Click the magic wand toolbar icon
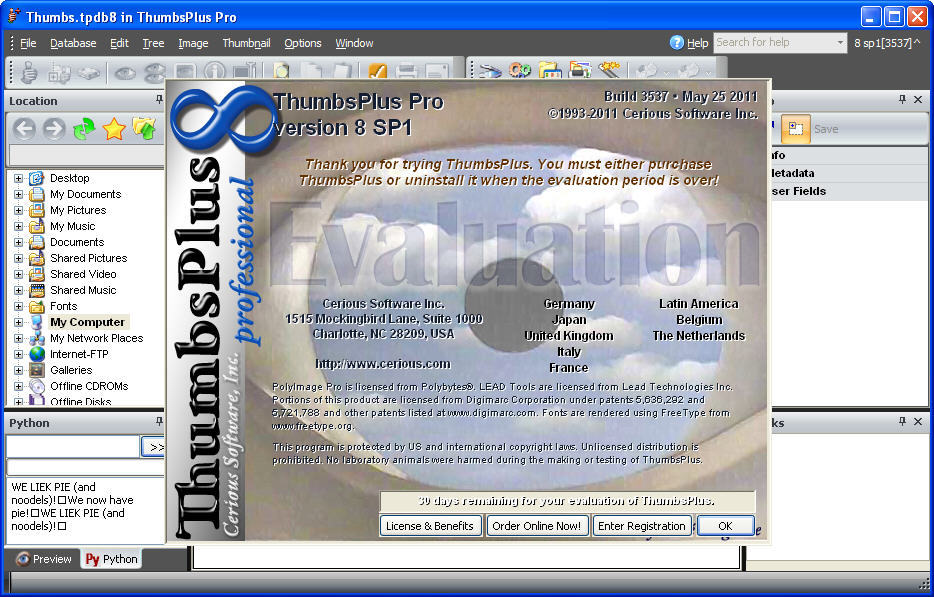This screenshot has height=597, width=934. click(x=609, y=70)
